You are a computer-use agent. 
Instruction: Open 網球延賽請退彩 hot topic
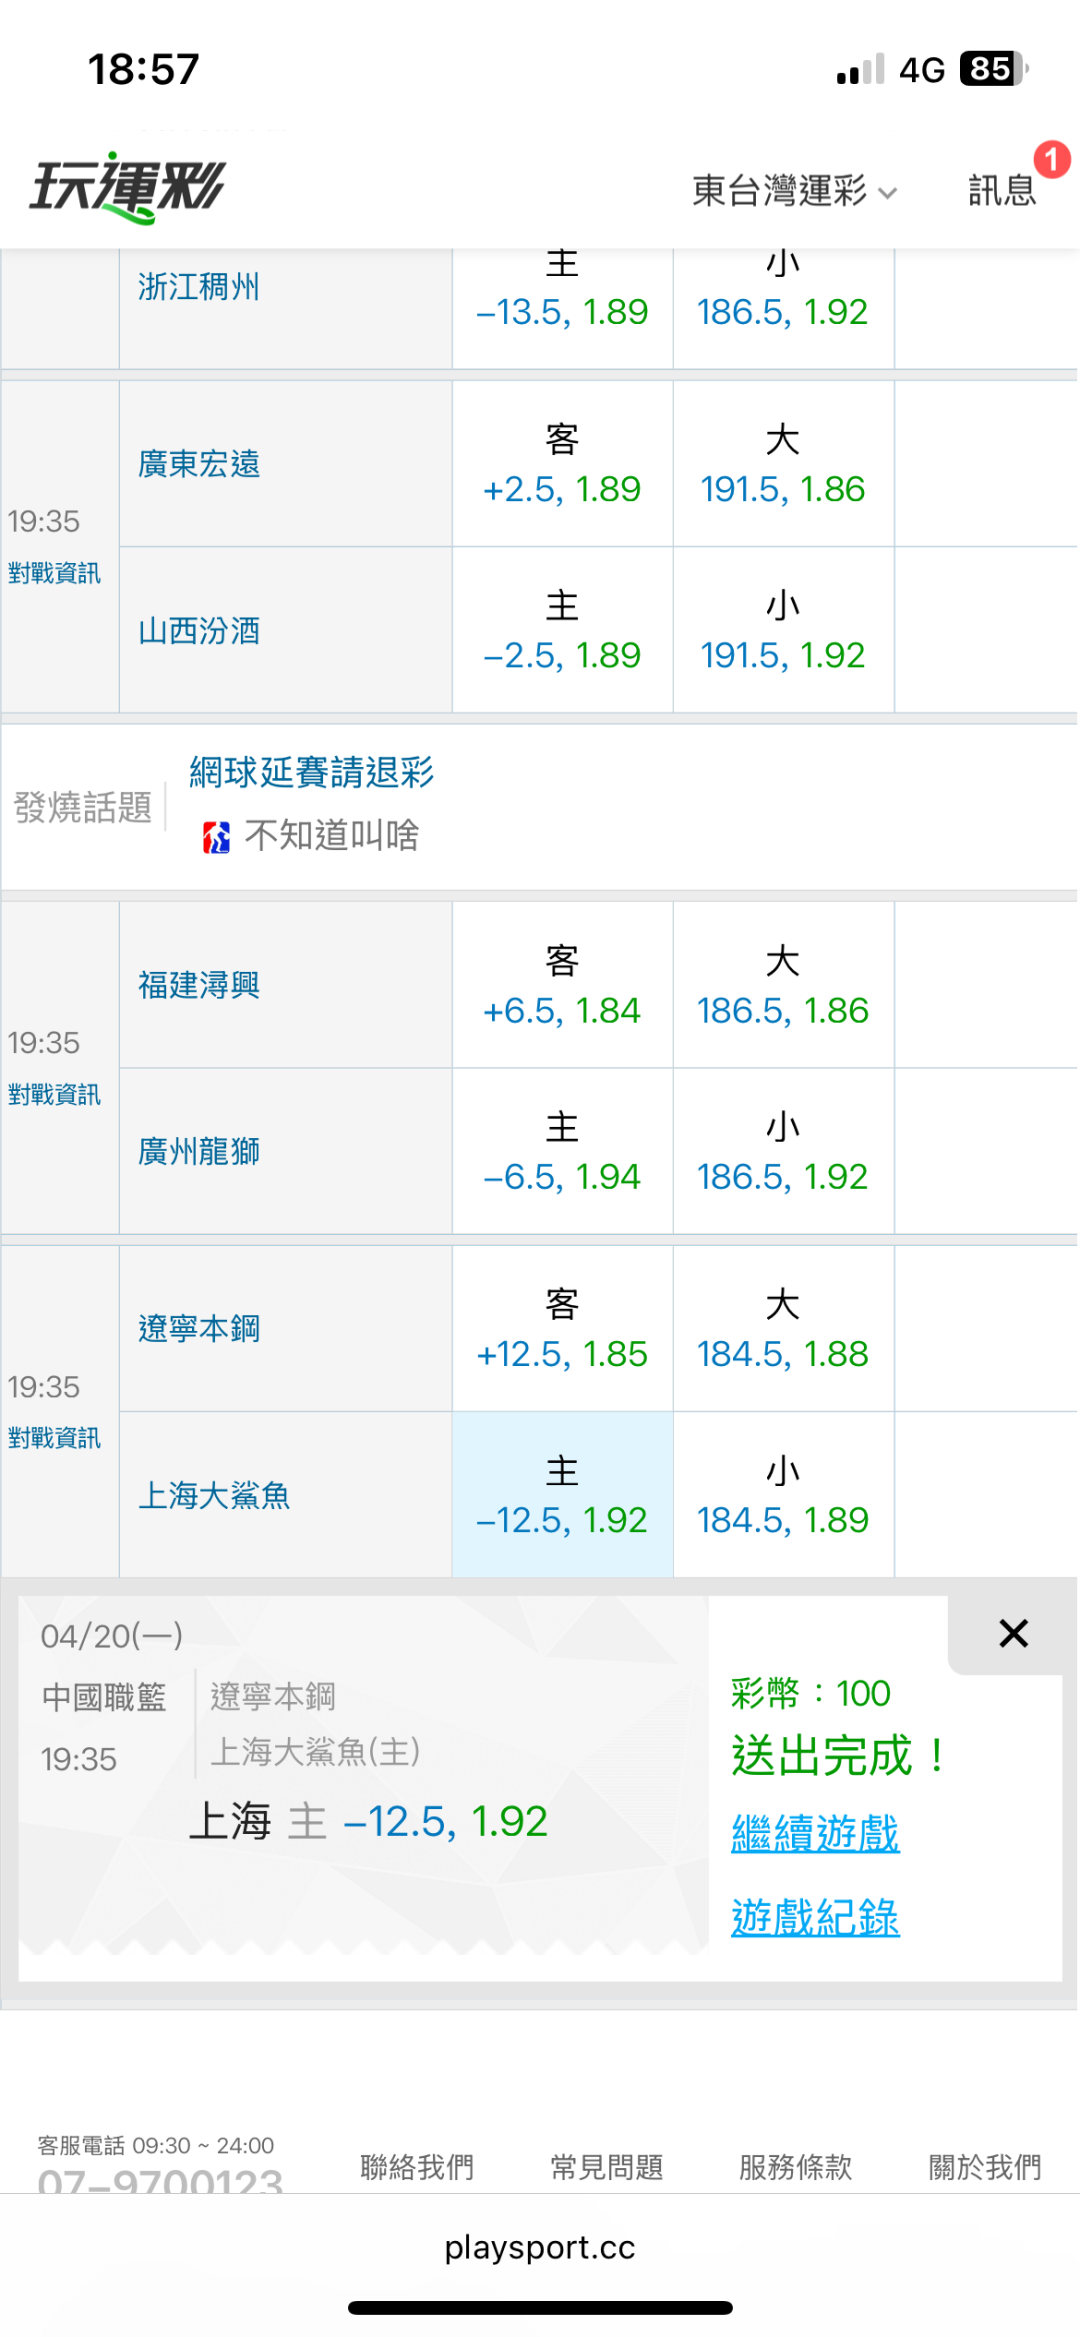pos(311,773)
